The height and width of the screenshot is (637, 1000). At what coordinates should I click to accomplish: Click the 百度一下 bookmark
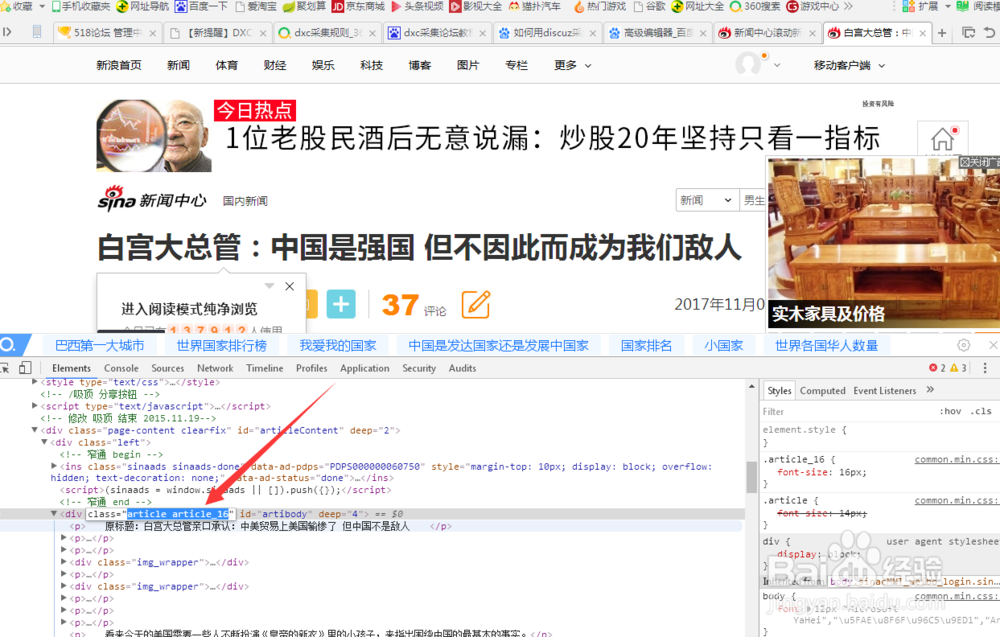202,6
